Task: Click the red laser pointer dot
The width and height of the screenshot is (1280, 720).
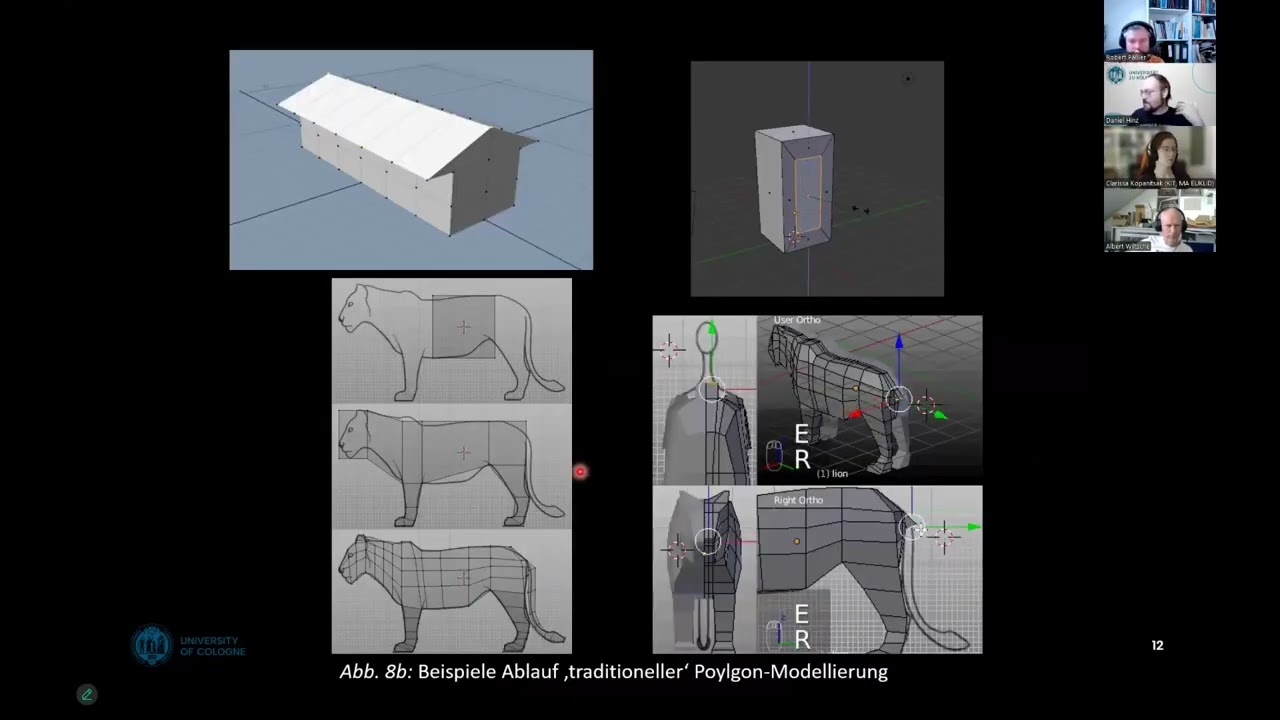Action: click(x=580, y=472)
